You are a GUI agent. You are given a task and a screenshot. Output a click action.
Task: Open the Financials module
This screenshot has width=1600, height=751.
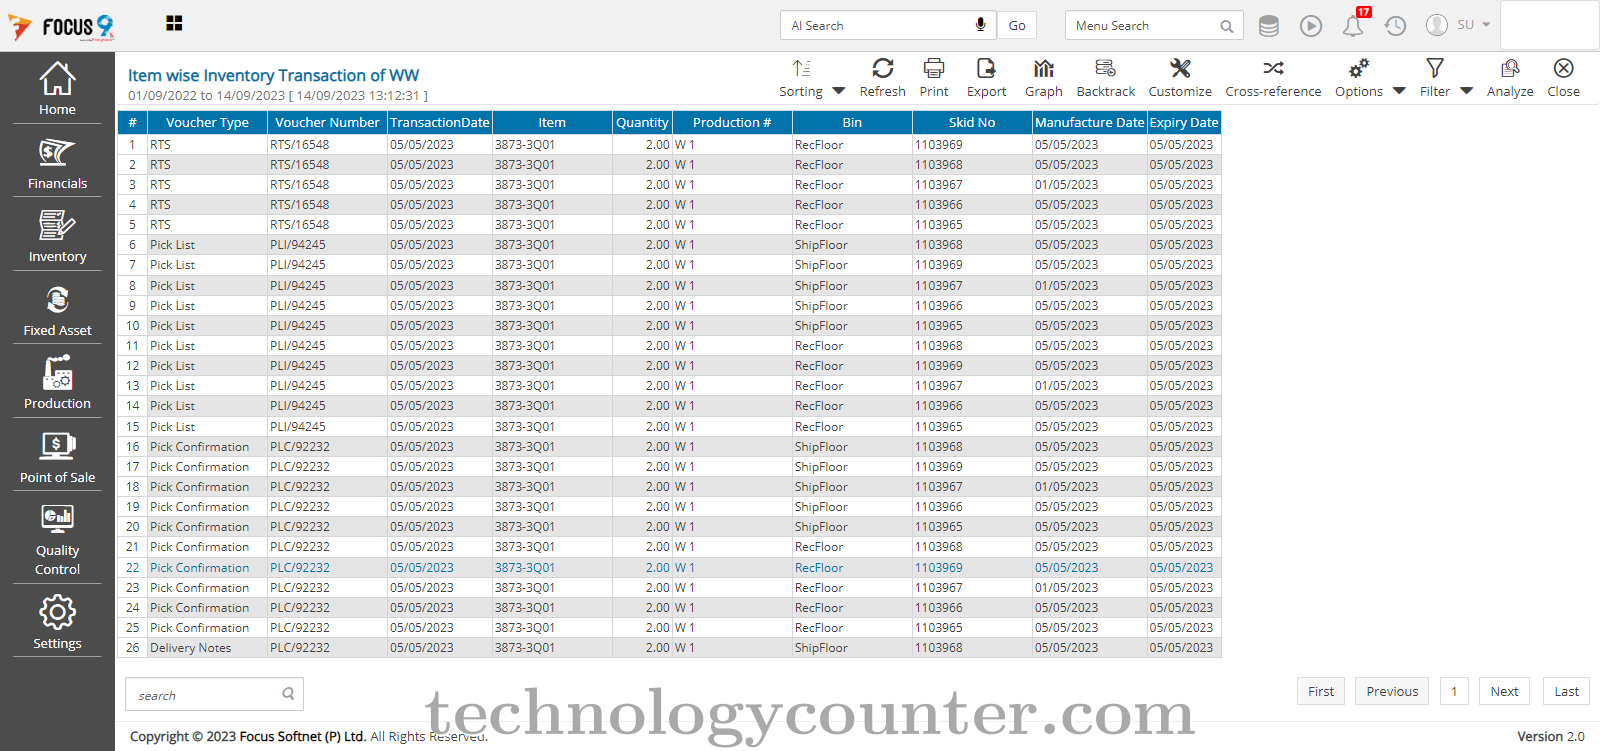click(x=57, y=165)
